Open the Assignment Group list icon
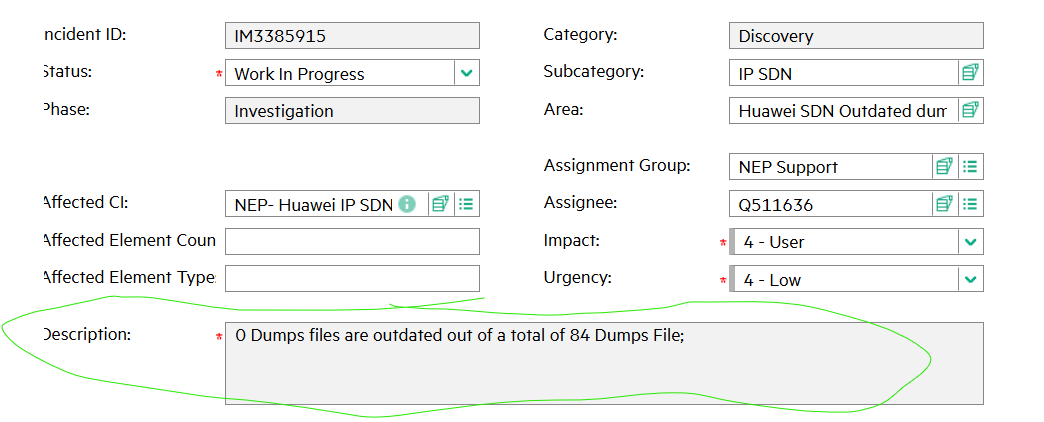The width and height of the screenshot is (1044, 422). [970, 167]
